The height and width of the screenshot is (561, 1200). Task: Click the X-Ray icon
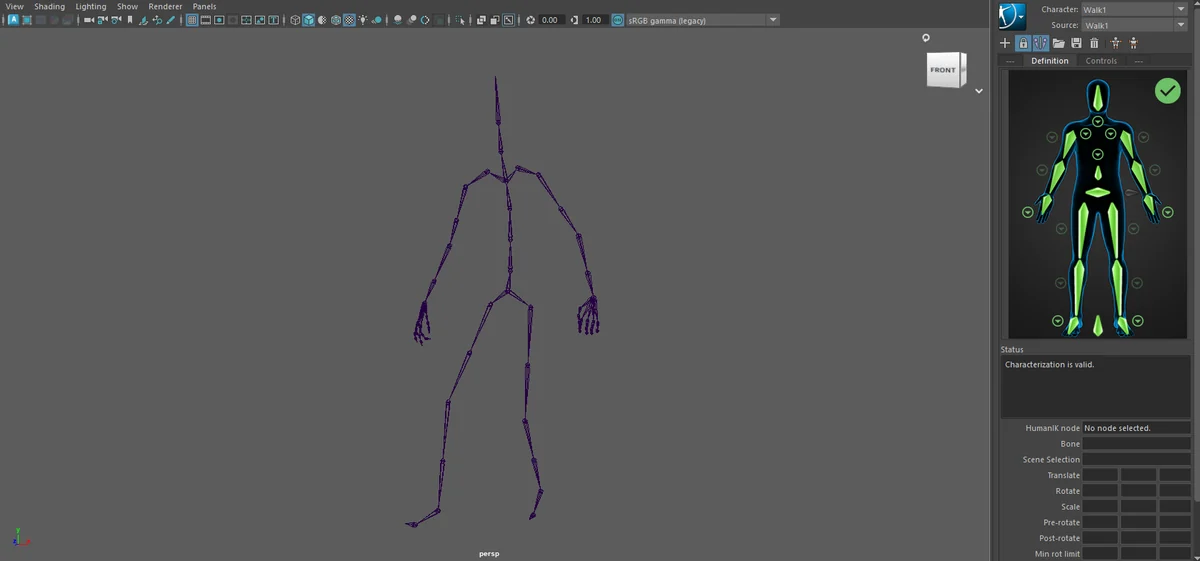pyautogui.click(x=481, y=20)
